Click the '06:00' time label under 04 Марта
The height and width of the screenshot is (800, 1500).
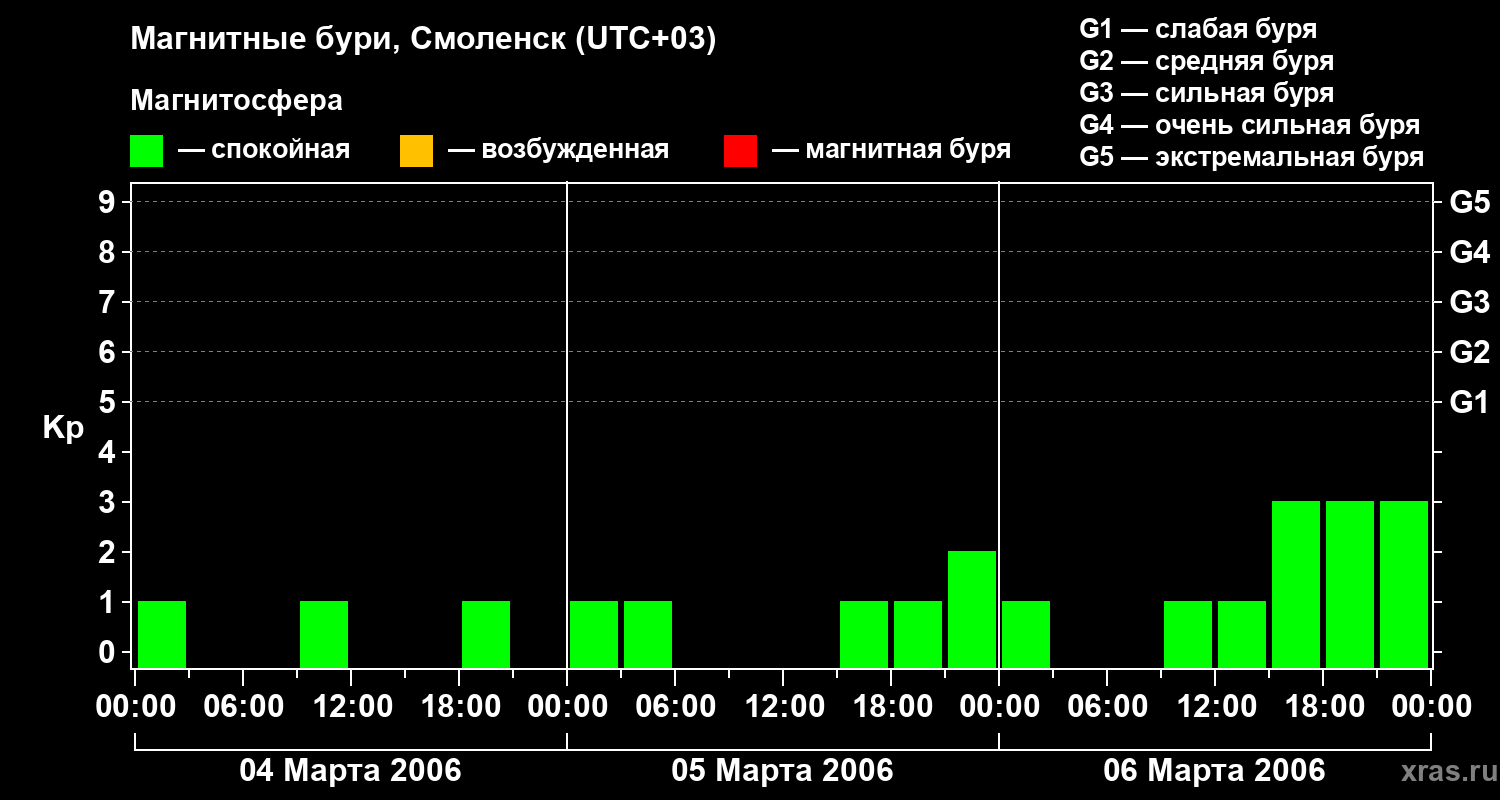242,707
